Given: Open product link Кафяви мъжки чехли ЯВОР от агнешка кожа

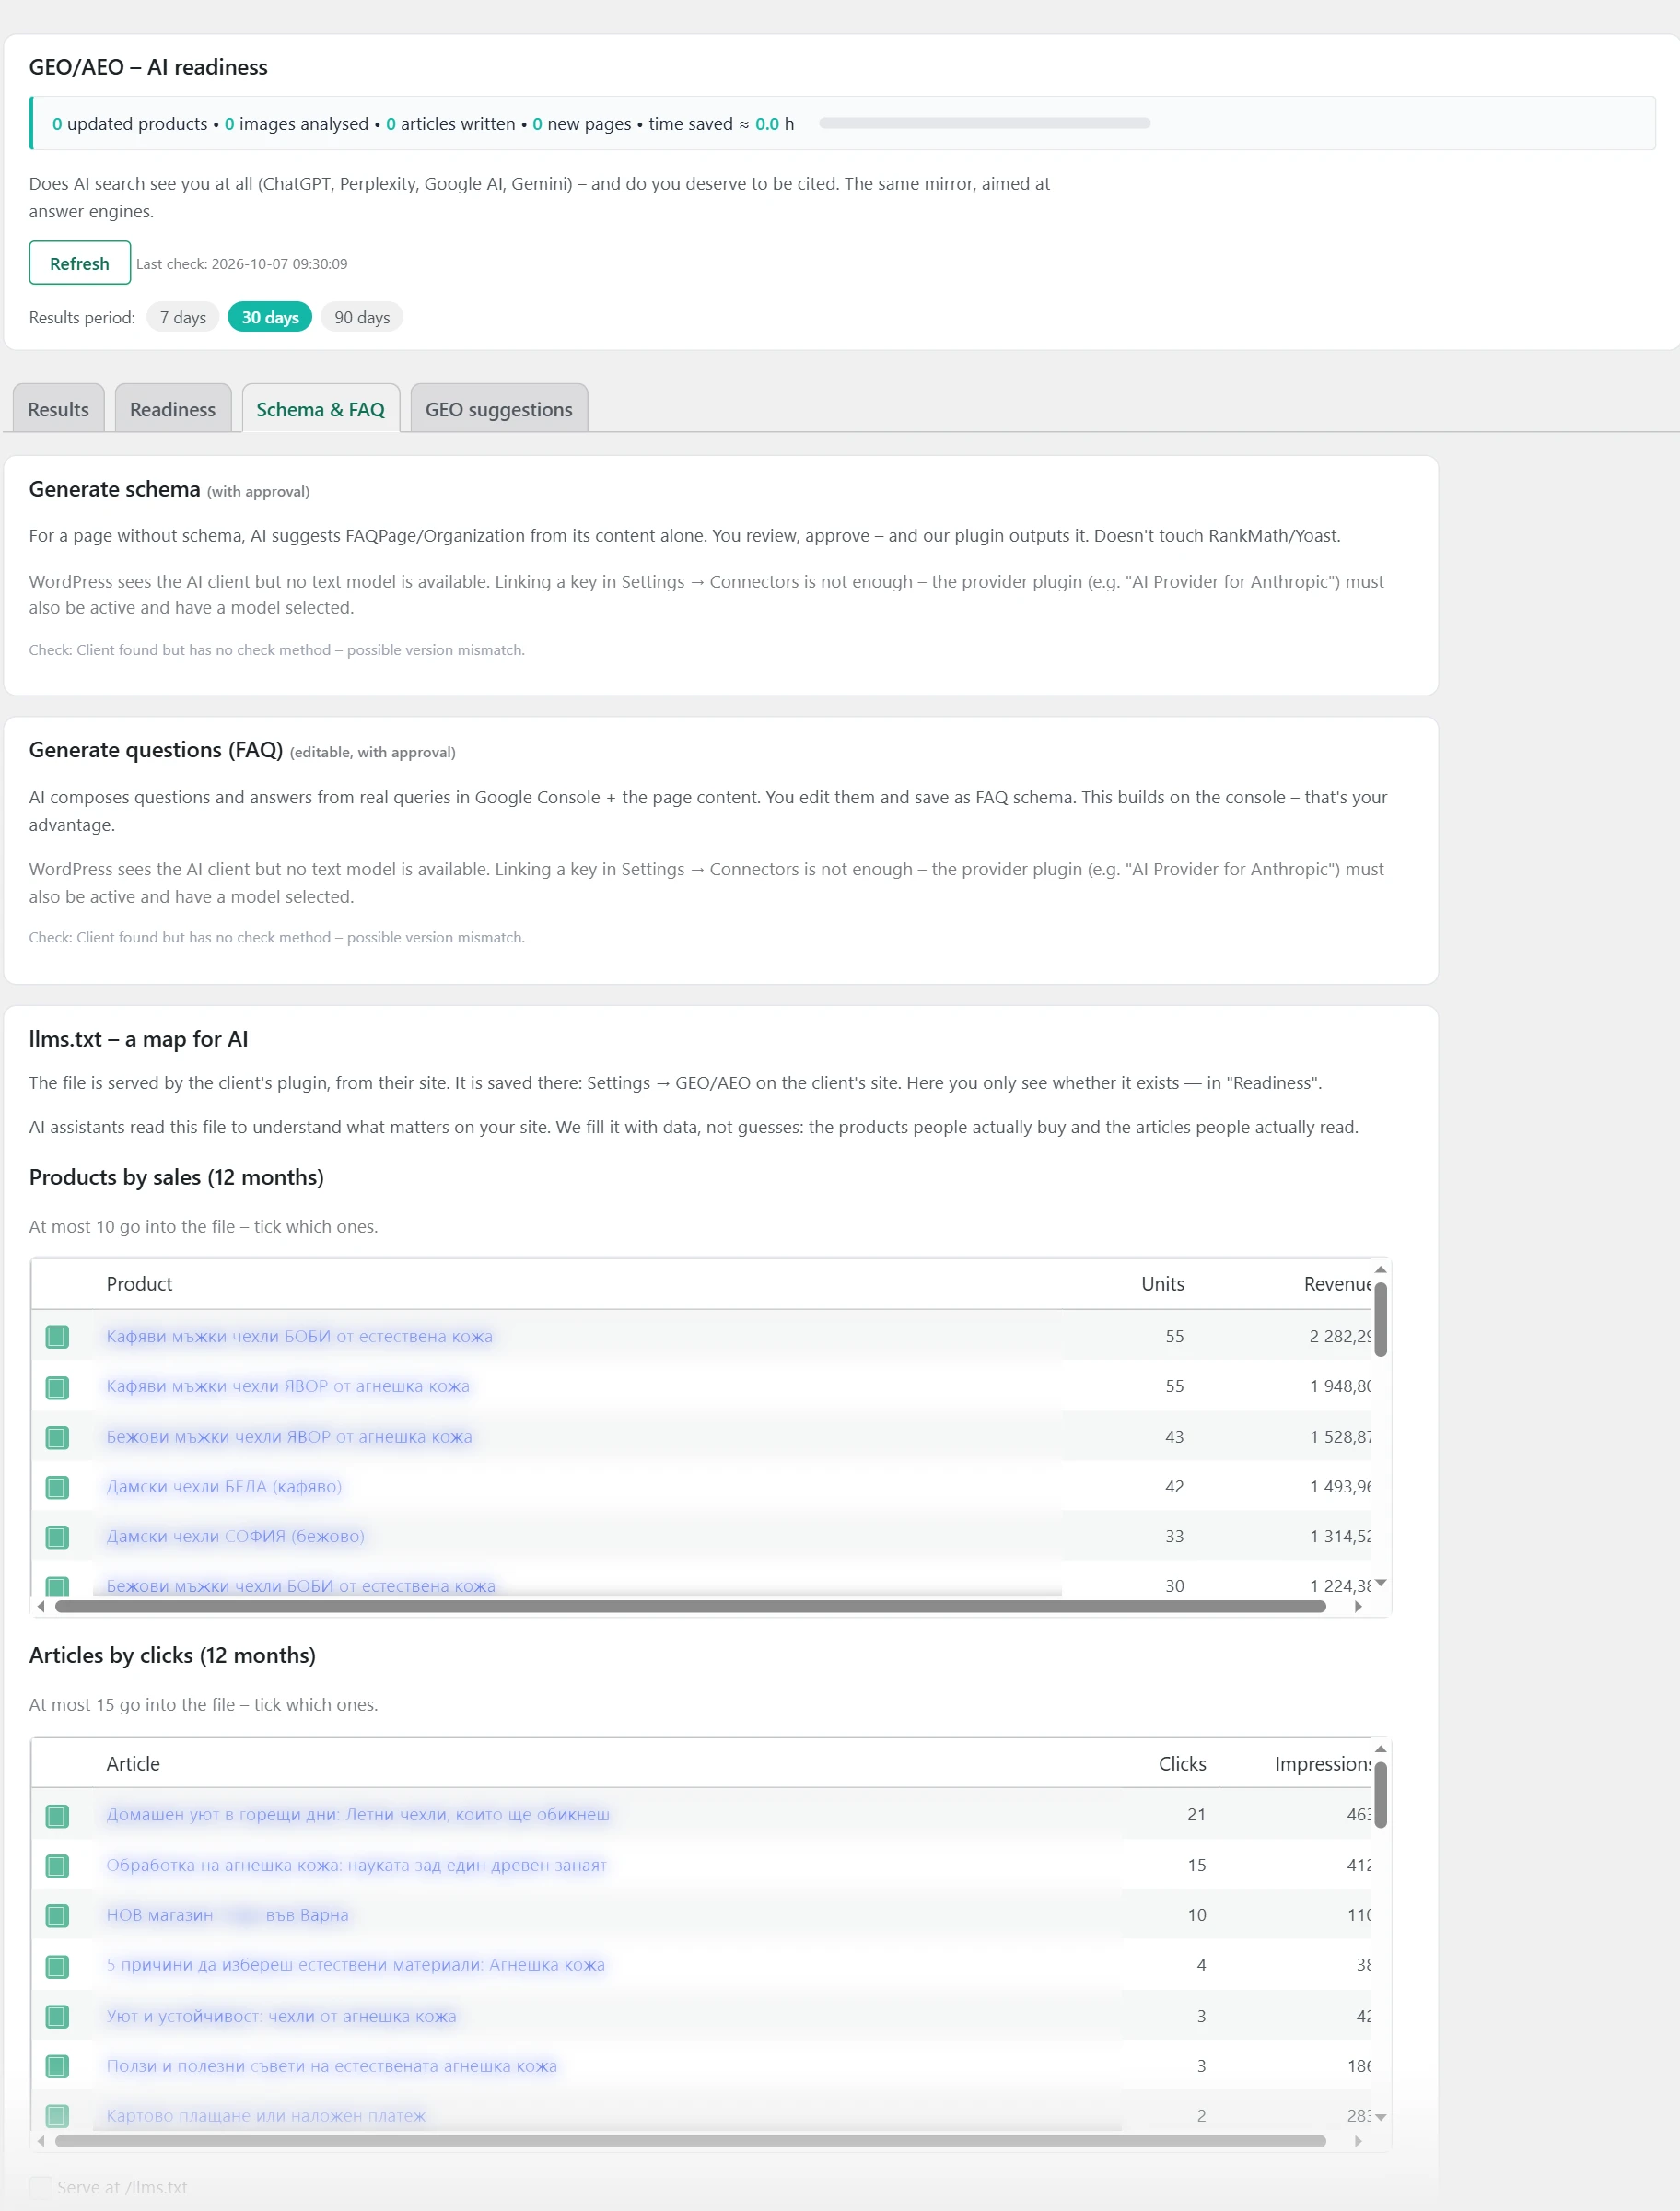Looking at the screenshot, I should coord(288,1386).
